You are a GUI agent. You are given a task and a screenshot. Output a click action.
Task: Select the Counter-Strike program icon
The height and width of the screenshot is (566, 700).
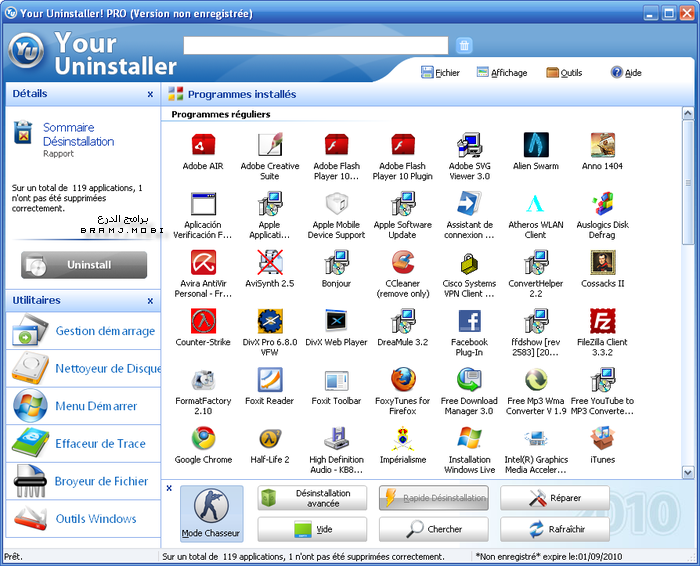(x=203, y=322)
